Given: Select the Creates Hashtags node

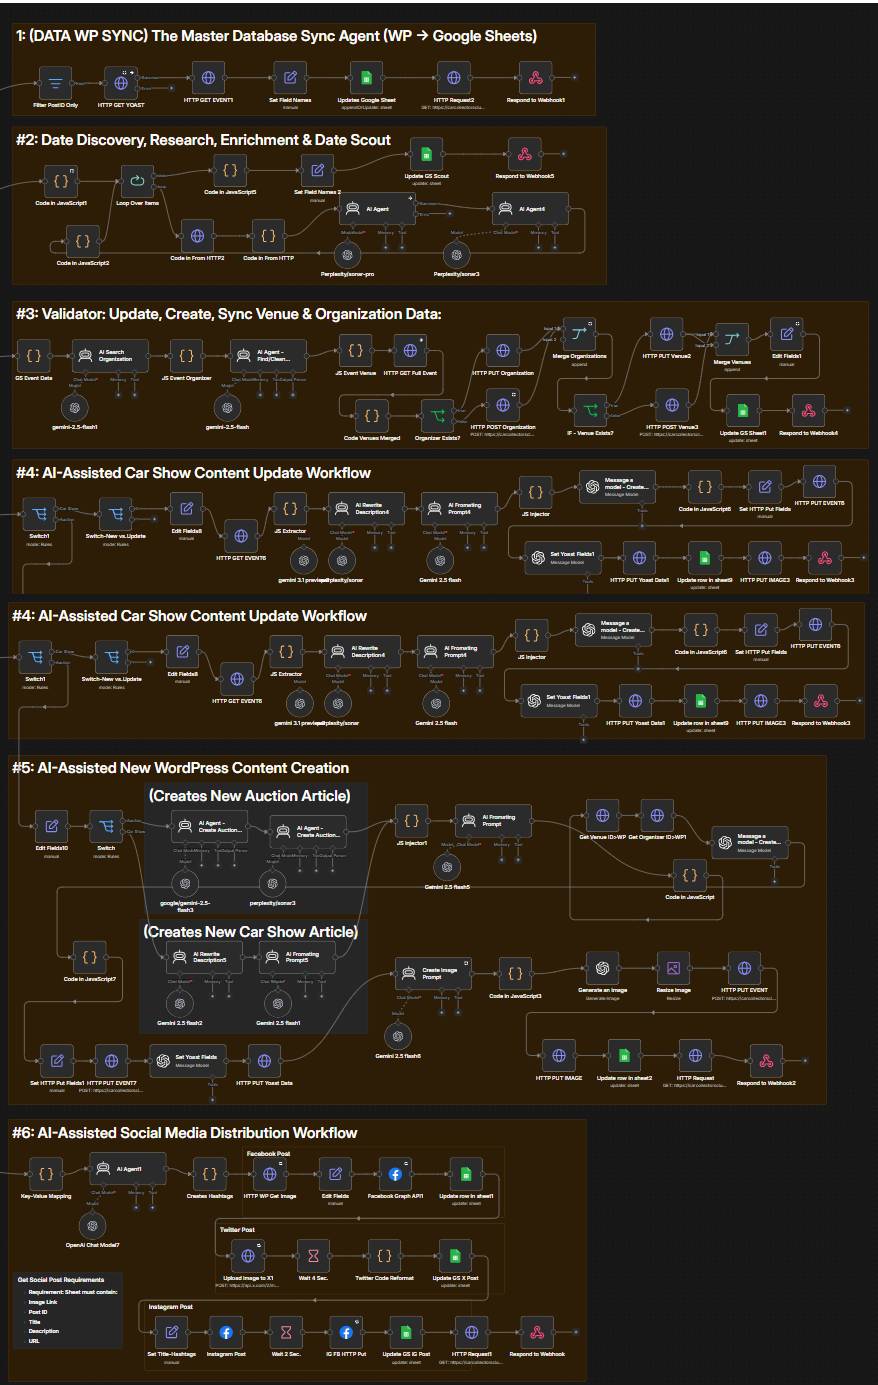Looking at the screenshot, I should [209, 1174].
